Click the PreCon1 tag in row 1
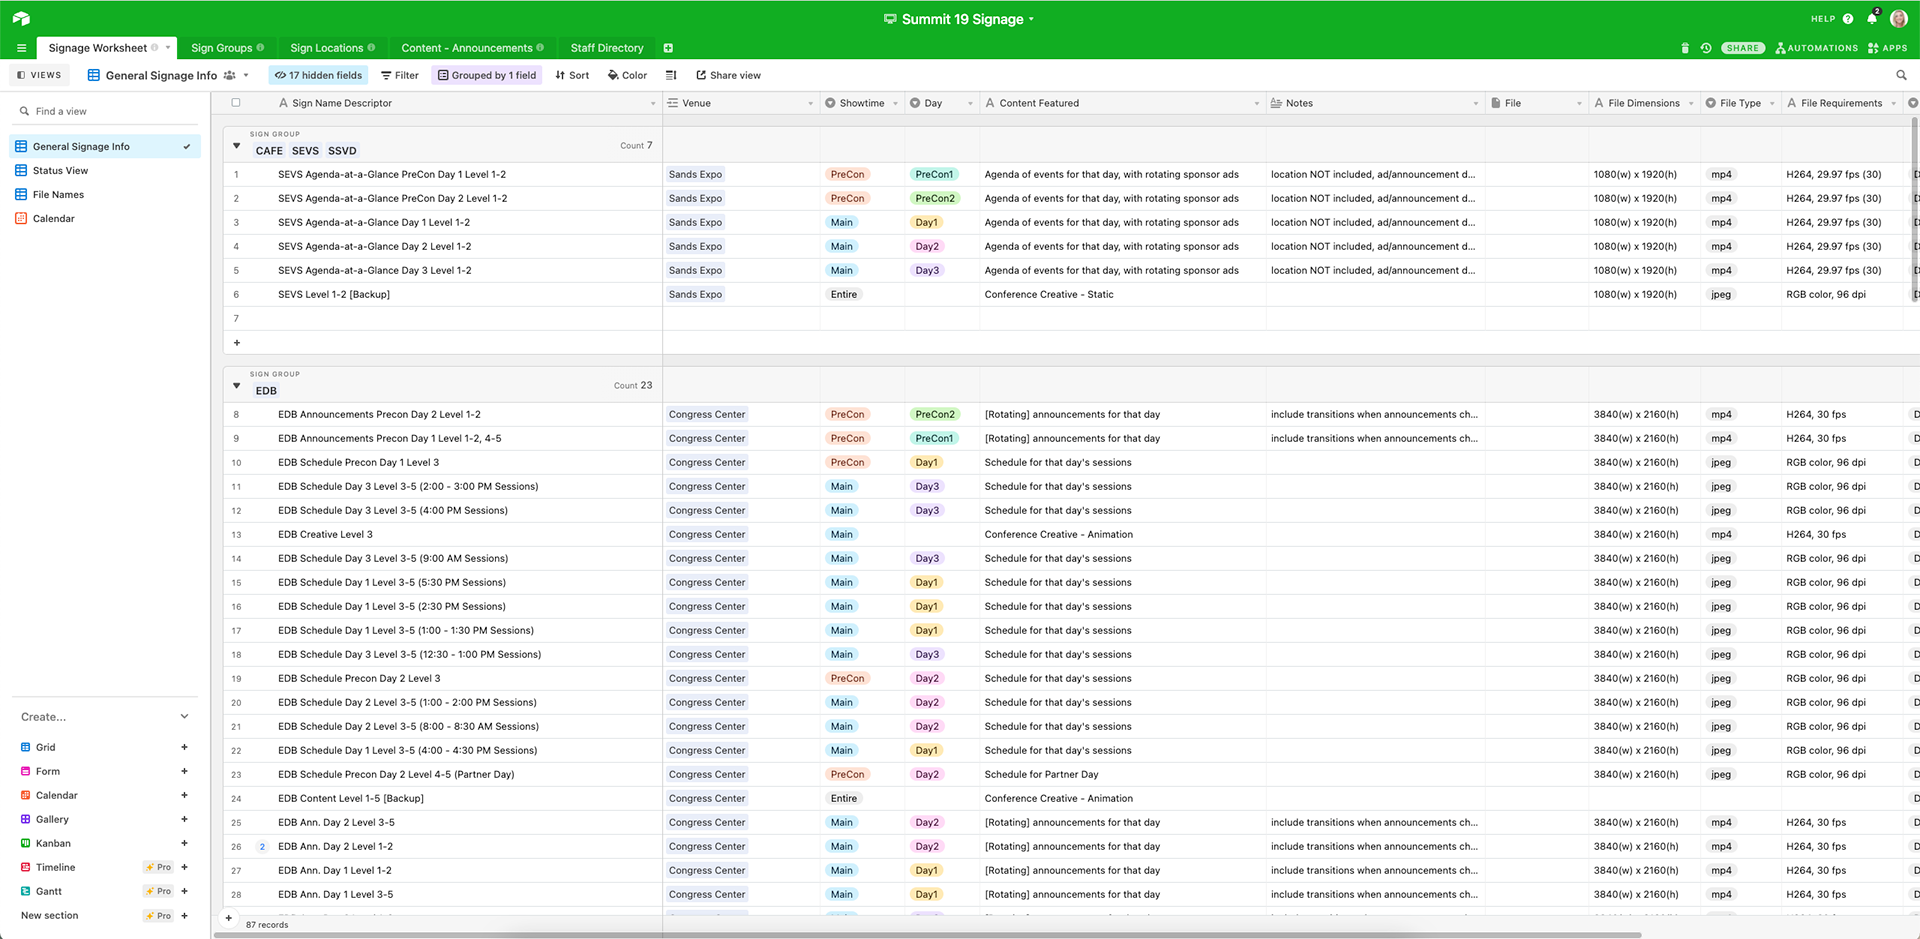1920x939 pixels. 934,174
